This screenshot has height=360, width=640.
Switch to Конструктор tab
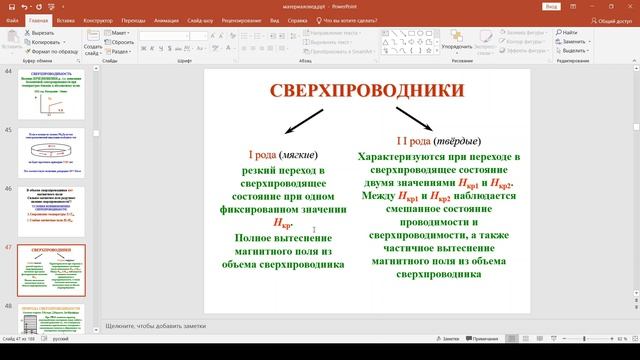click(98, 20)
